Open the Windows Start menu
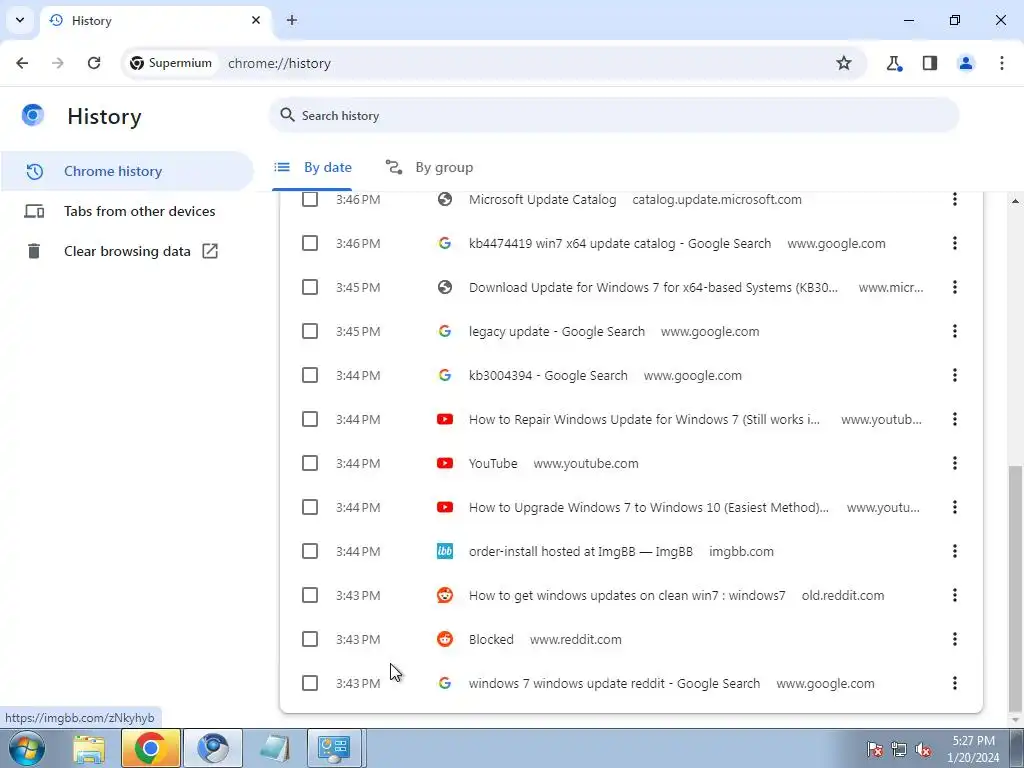 point(27,748)
